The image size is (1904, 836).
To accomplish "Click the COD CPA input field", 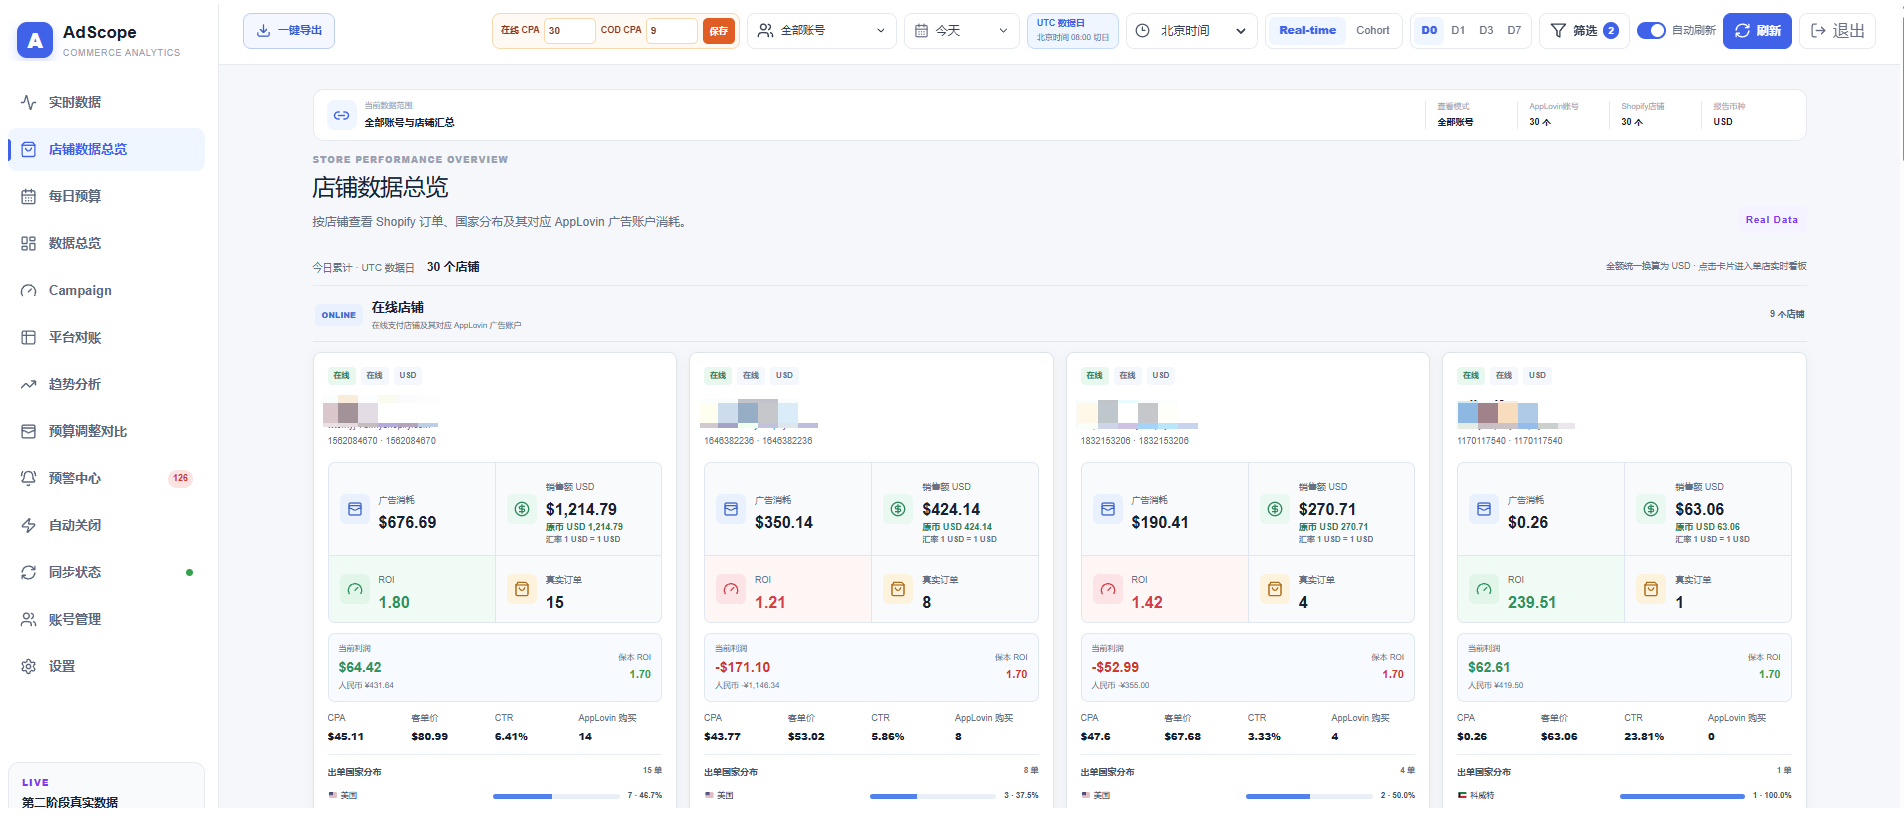I will click(672, 31).
